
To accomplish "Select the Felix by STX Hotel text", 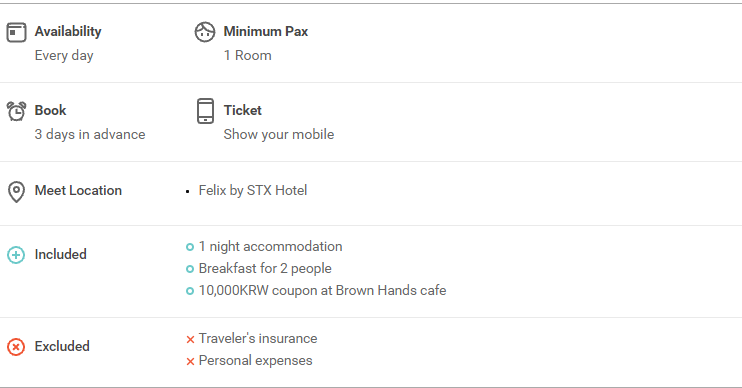I will click(x=253, y=190).
